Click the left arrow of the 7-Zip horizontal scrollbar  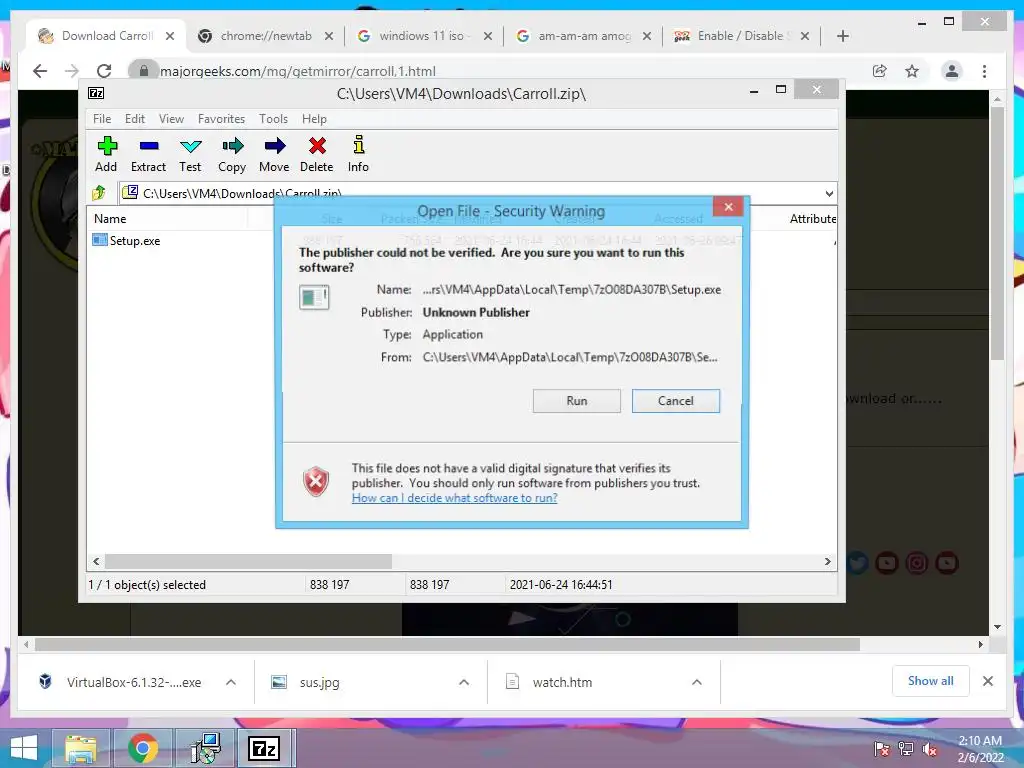pyautogui.click(x=96, y=562)
